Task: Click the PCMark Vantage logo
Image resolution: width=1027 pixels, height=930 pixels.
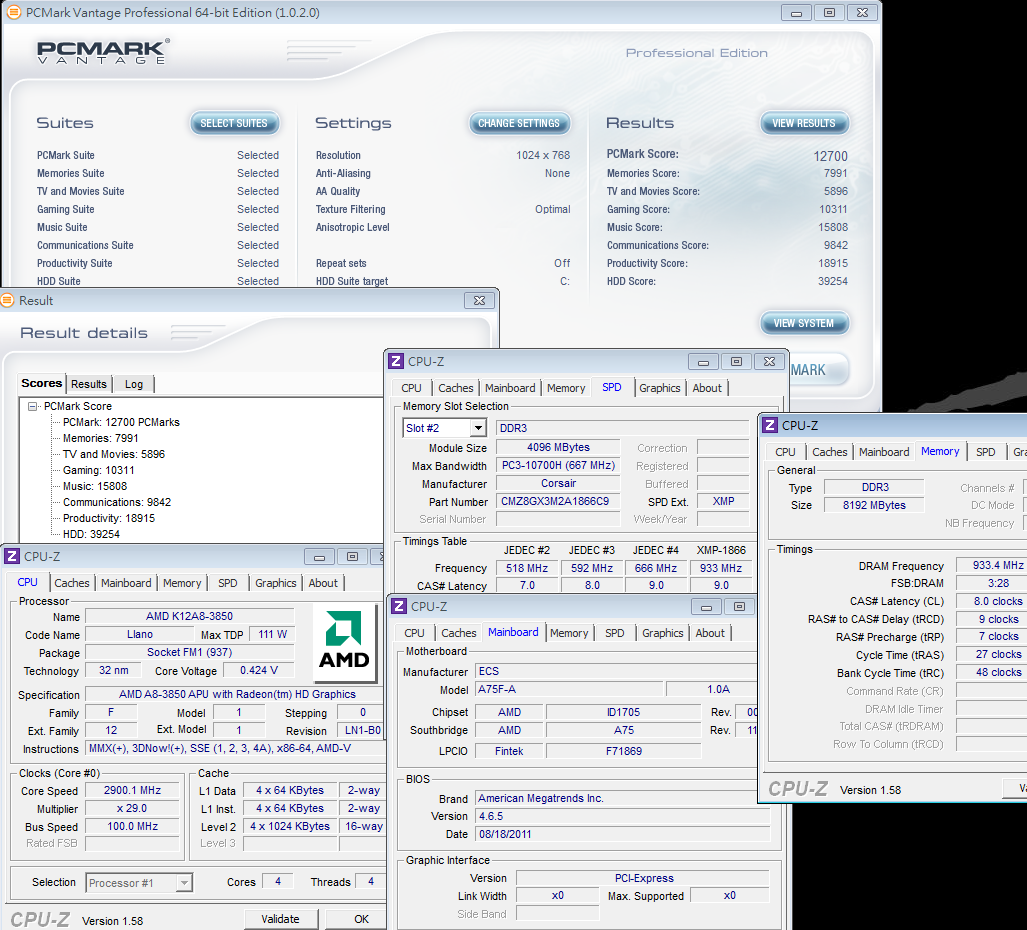Action: click(x=103, y=52)
